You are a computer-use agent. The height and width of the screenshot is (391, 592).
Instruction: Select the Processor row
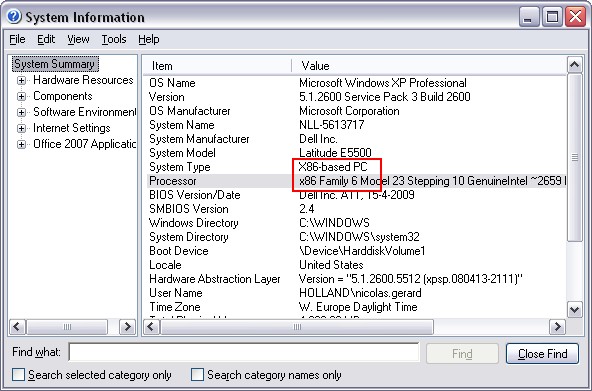(x=355, y=181)
